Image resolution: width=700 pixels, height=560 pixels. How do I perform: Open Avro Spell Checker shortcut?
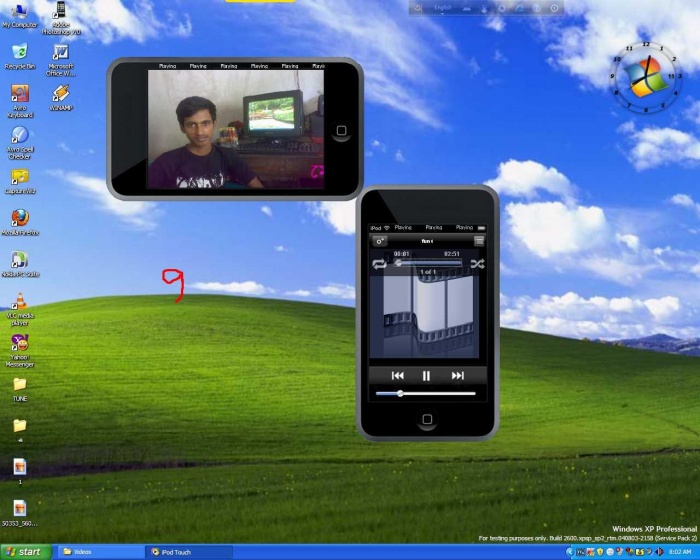(x=20, y=143)
